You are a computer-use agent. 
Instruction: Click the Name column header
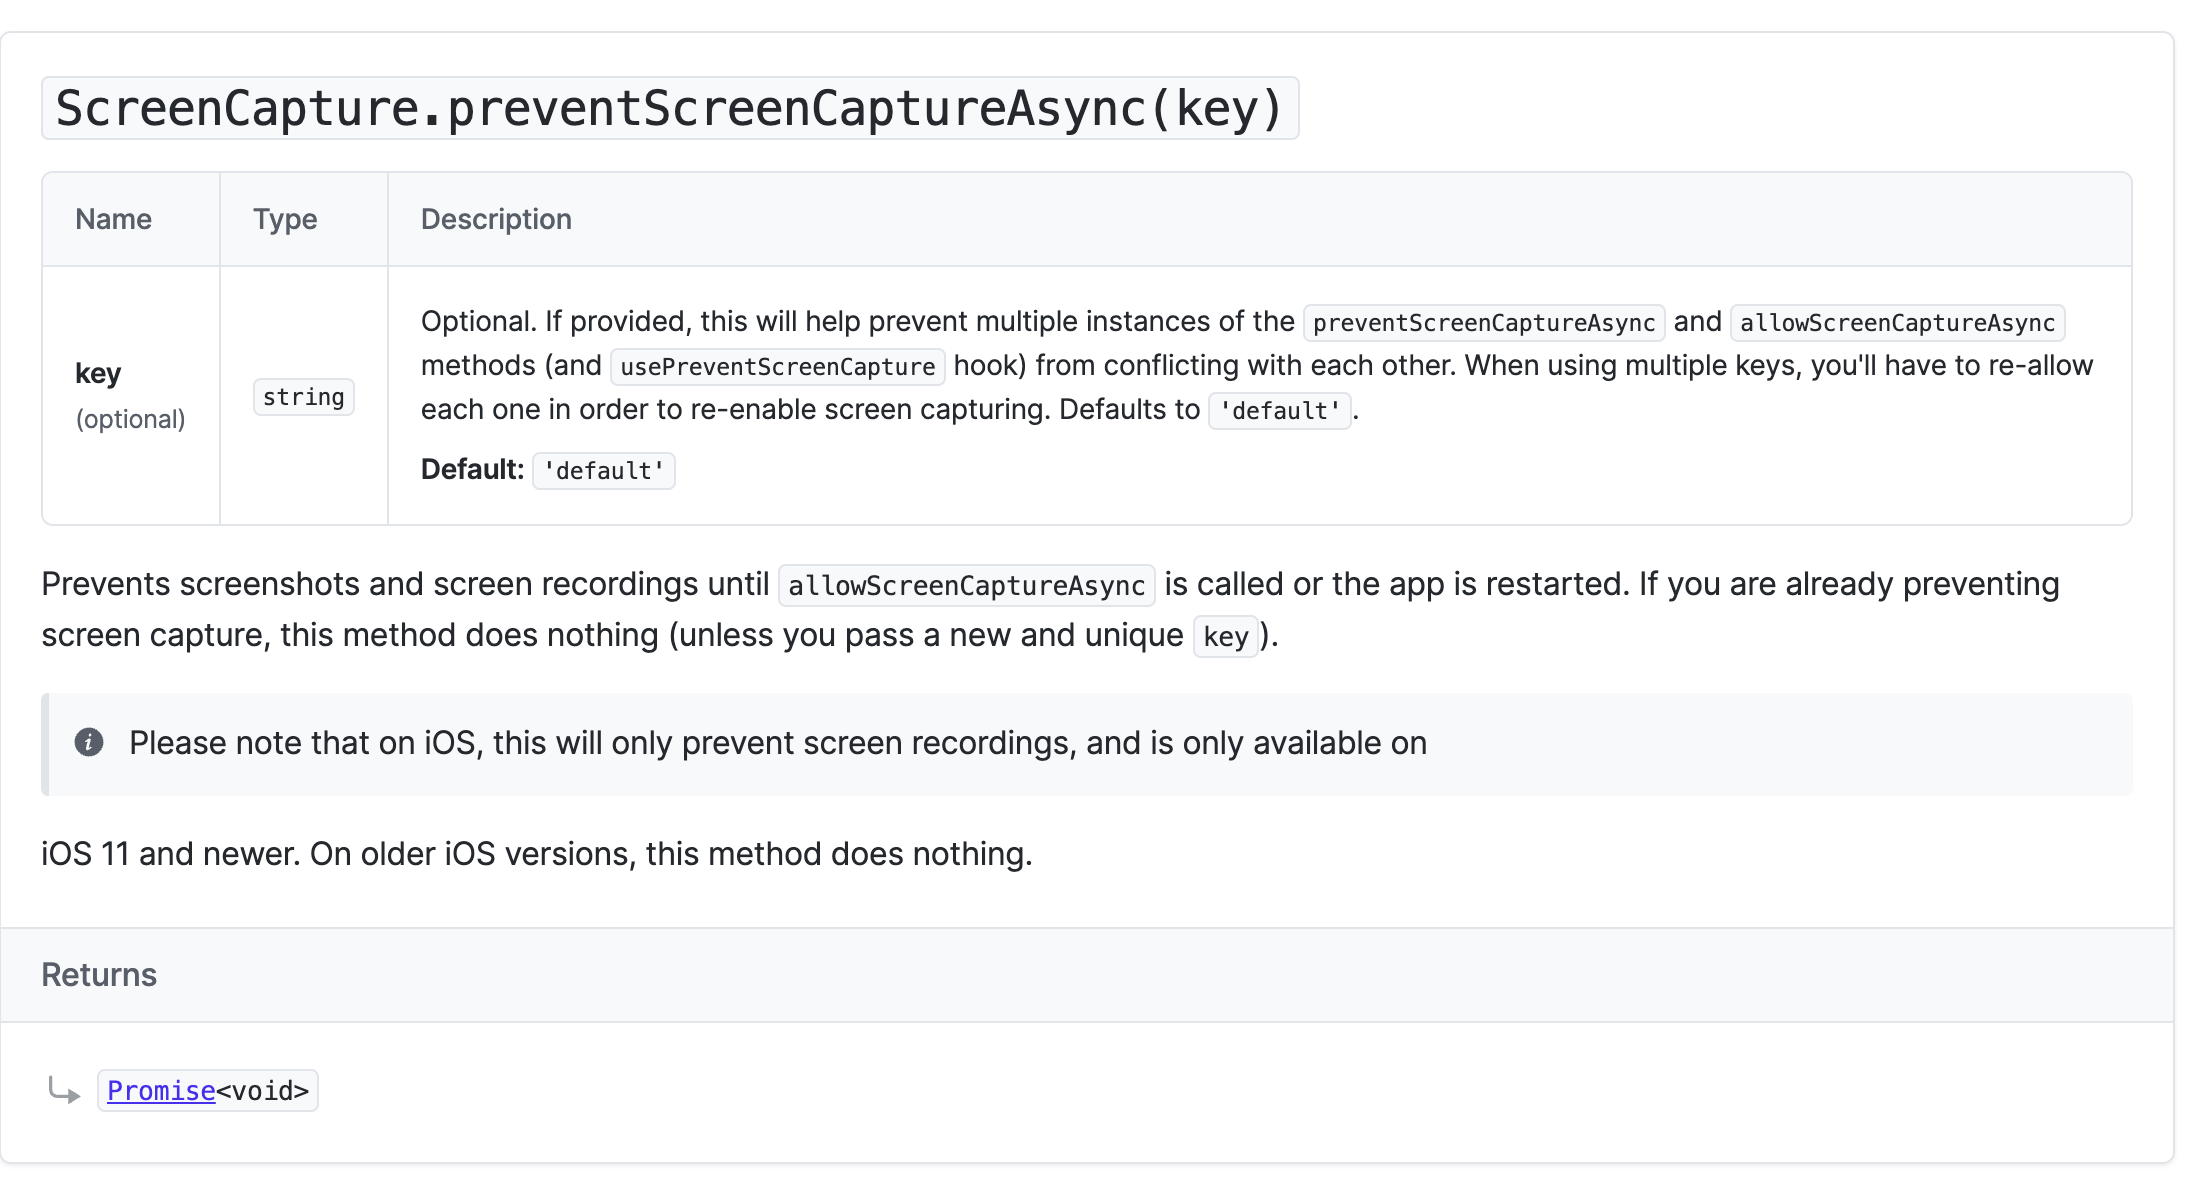coord(113,219)
